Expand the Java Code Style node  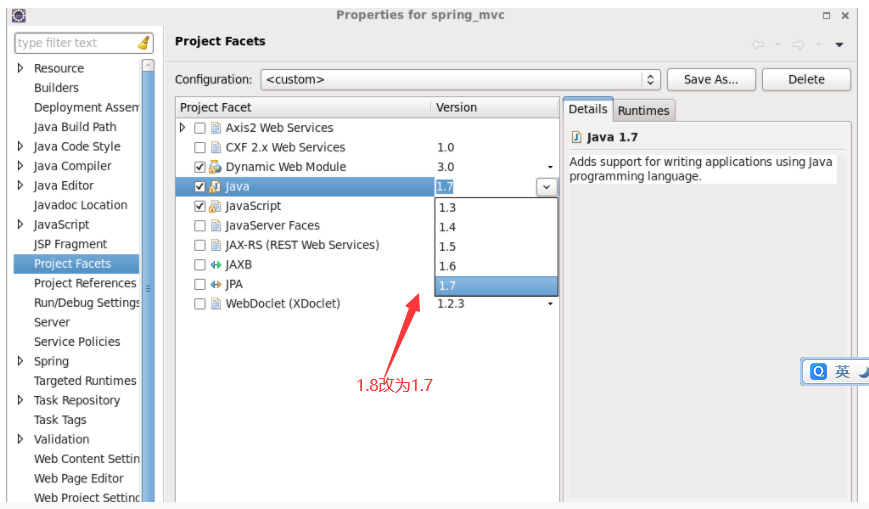[x=21, y=146]
